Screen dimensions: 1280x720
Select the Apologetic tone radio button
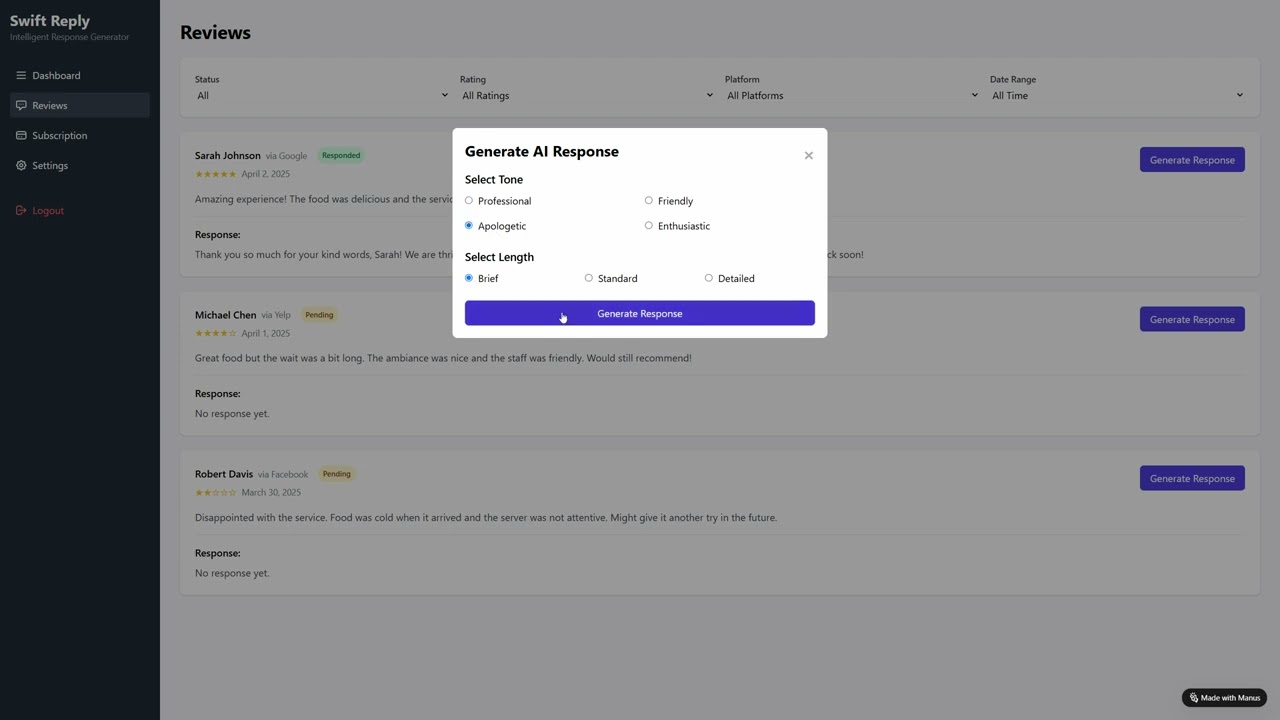pos(469,226)
